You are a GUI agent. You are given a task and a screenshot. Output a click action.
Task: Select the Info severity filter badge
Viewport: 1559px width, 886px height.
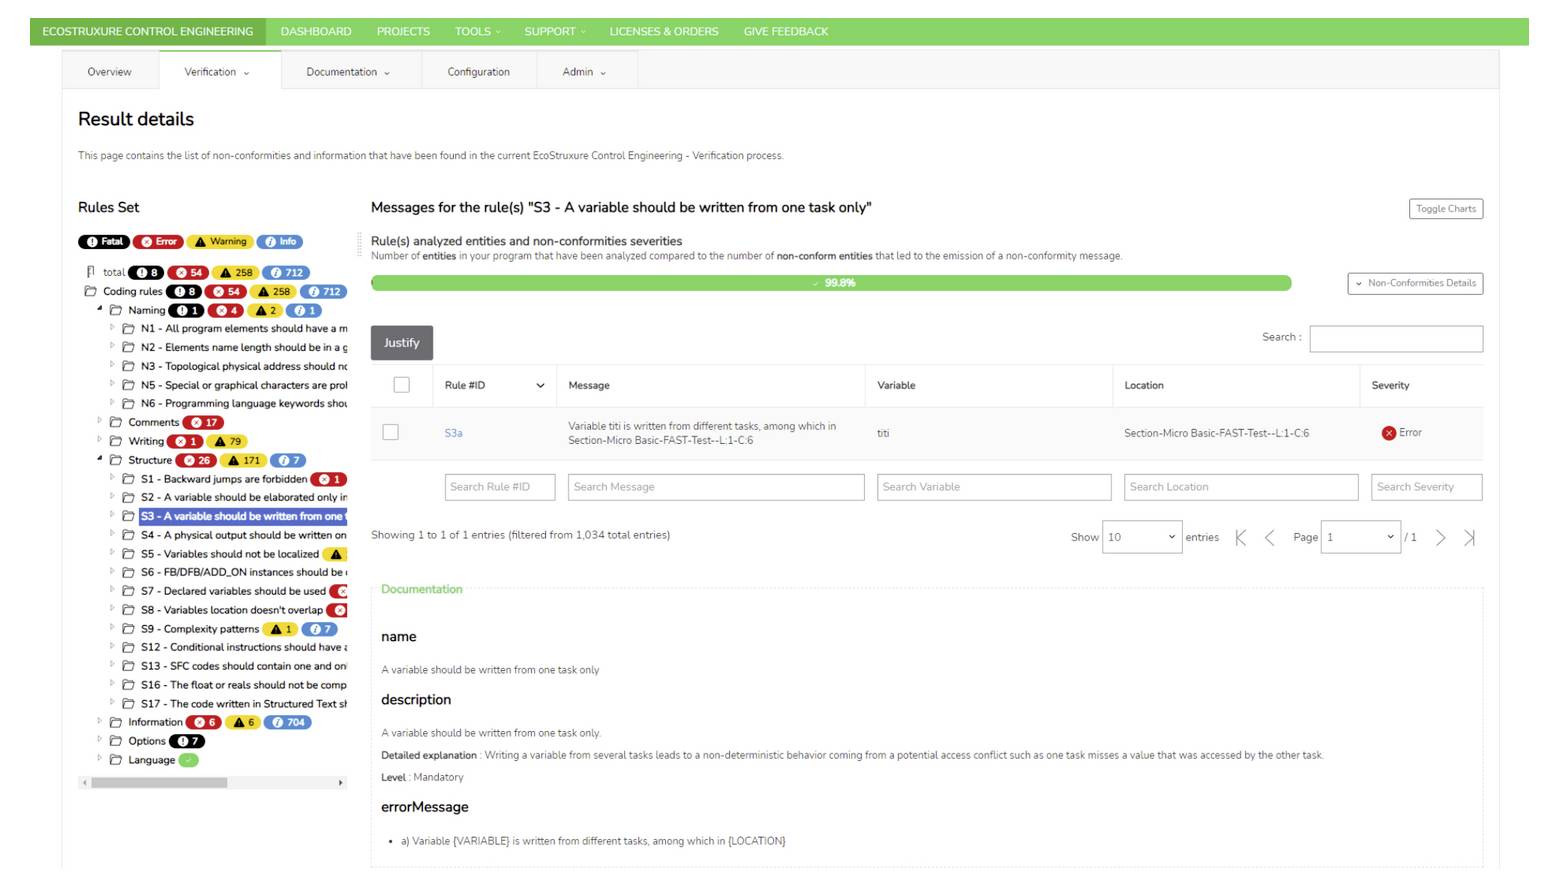[x=277, y=241]
